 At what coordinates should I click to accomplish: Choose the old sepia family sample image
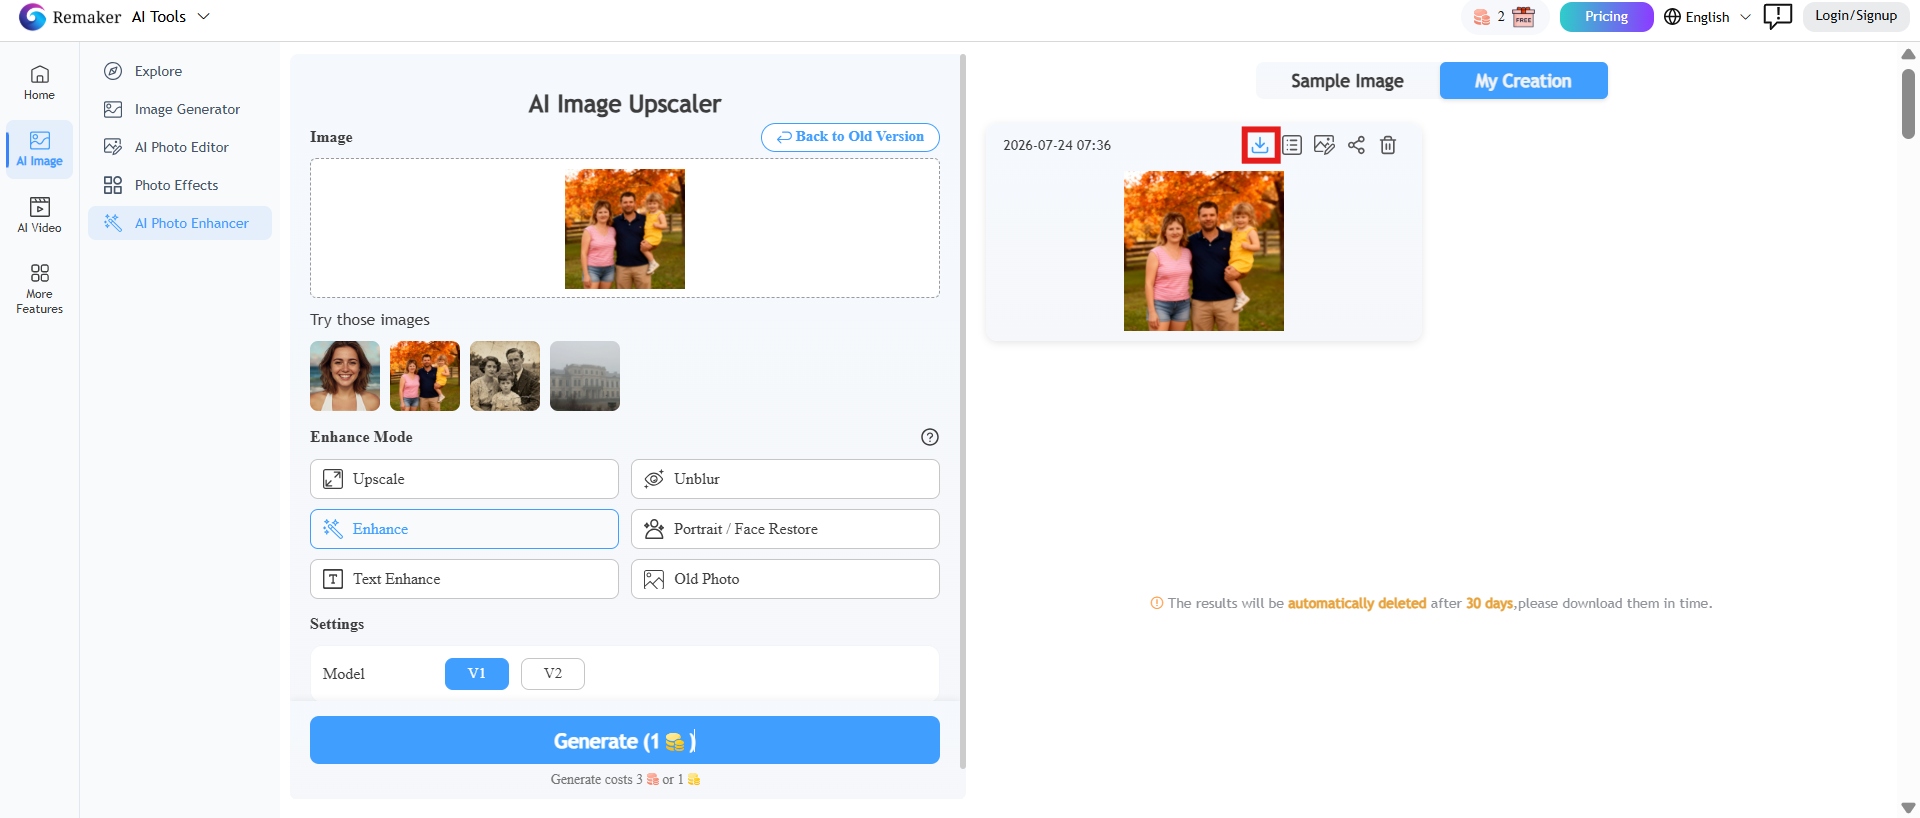(x=505, y=376)
